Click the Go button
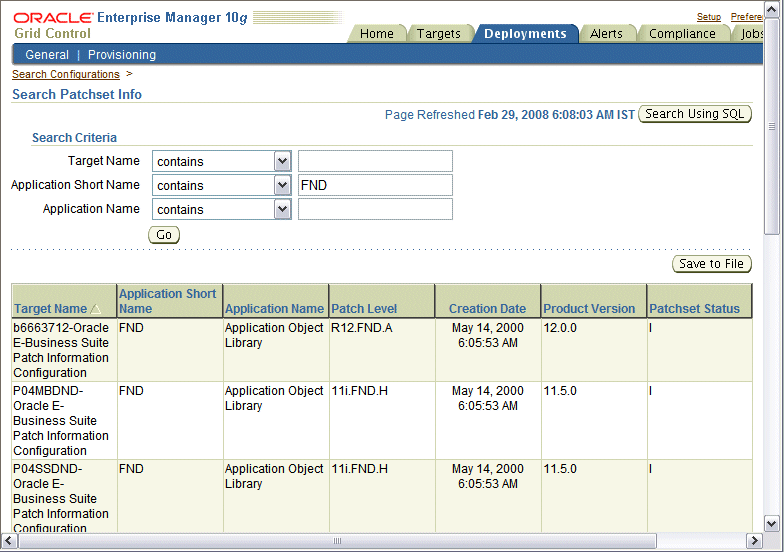Screen dimensions: 784x552 164,234
